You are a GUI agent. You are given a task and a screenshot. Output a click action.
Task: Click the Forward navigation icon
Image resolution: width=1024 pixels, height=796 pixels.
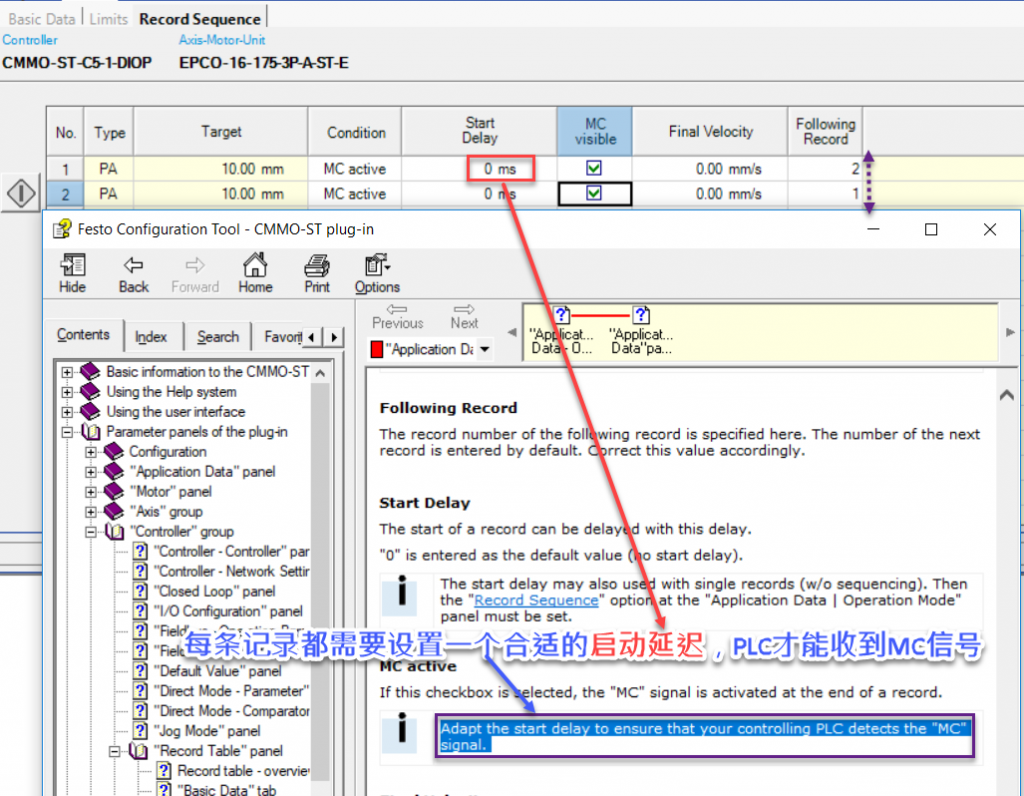tap(195, 273)
